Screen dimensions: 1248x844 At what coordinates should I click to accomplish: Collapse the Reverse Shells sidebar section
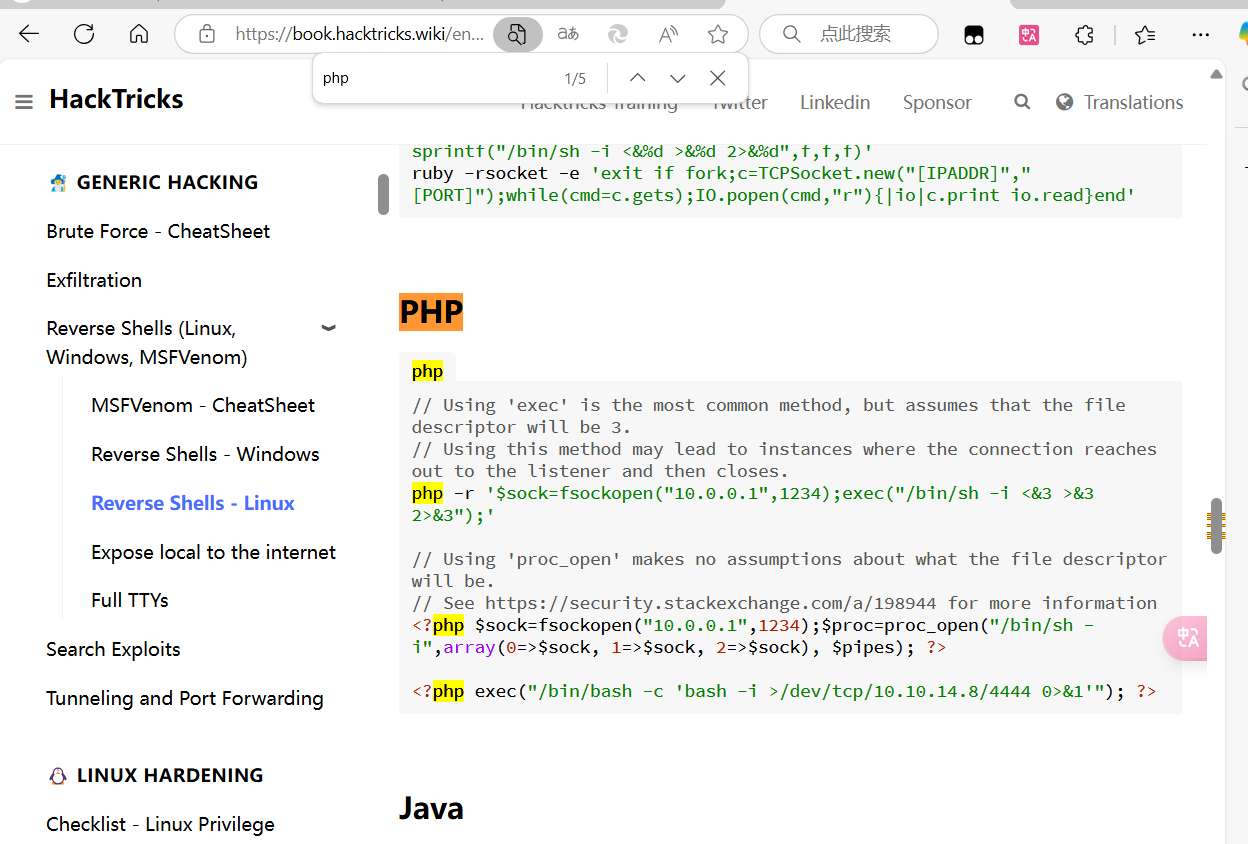[328, 328]
